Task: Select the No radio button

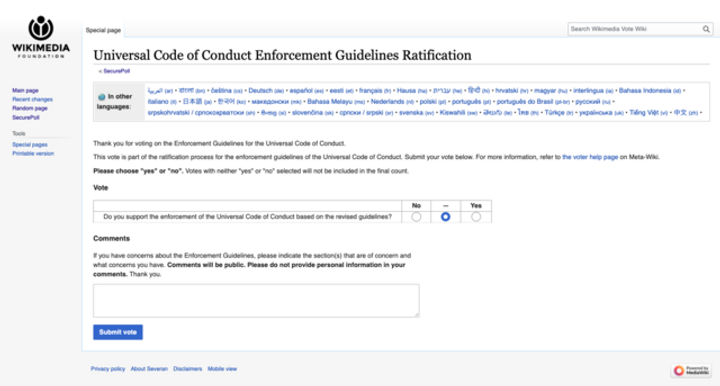Action: click(x=416, y=217)
